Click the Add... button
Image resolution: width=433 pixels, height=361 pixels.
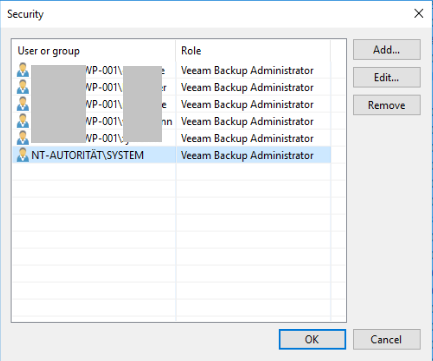pyautogui.click(x=387, y=50)
